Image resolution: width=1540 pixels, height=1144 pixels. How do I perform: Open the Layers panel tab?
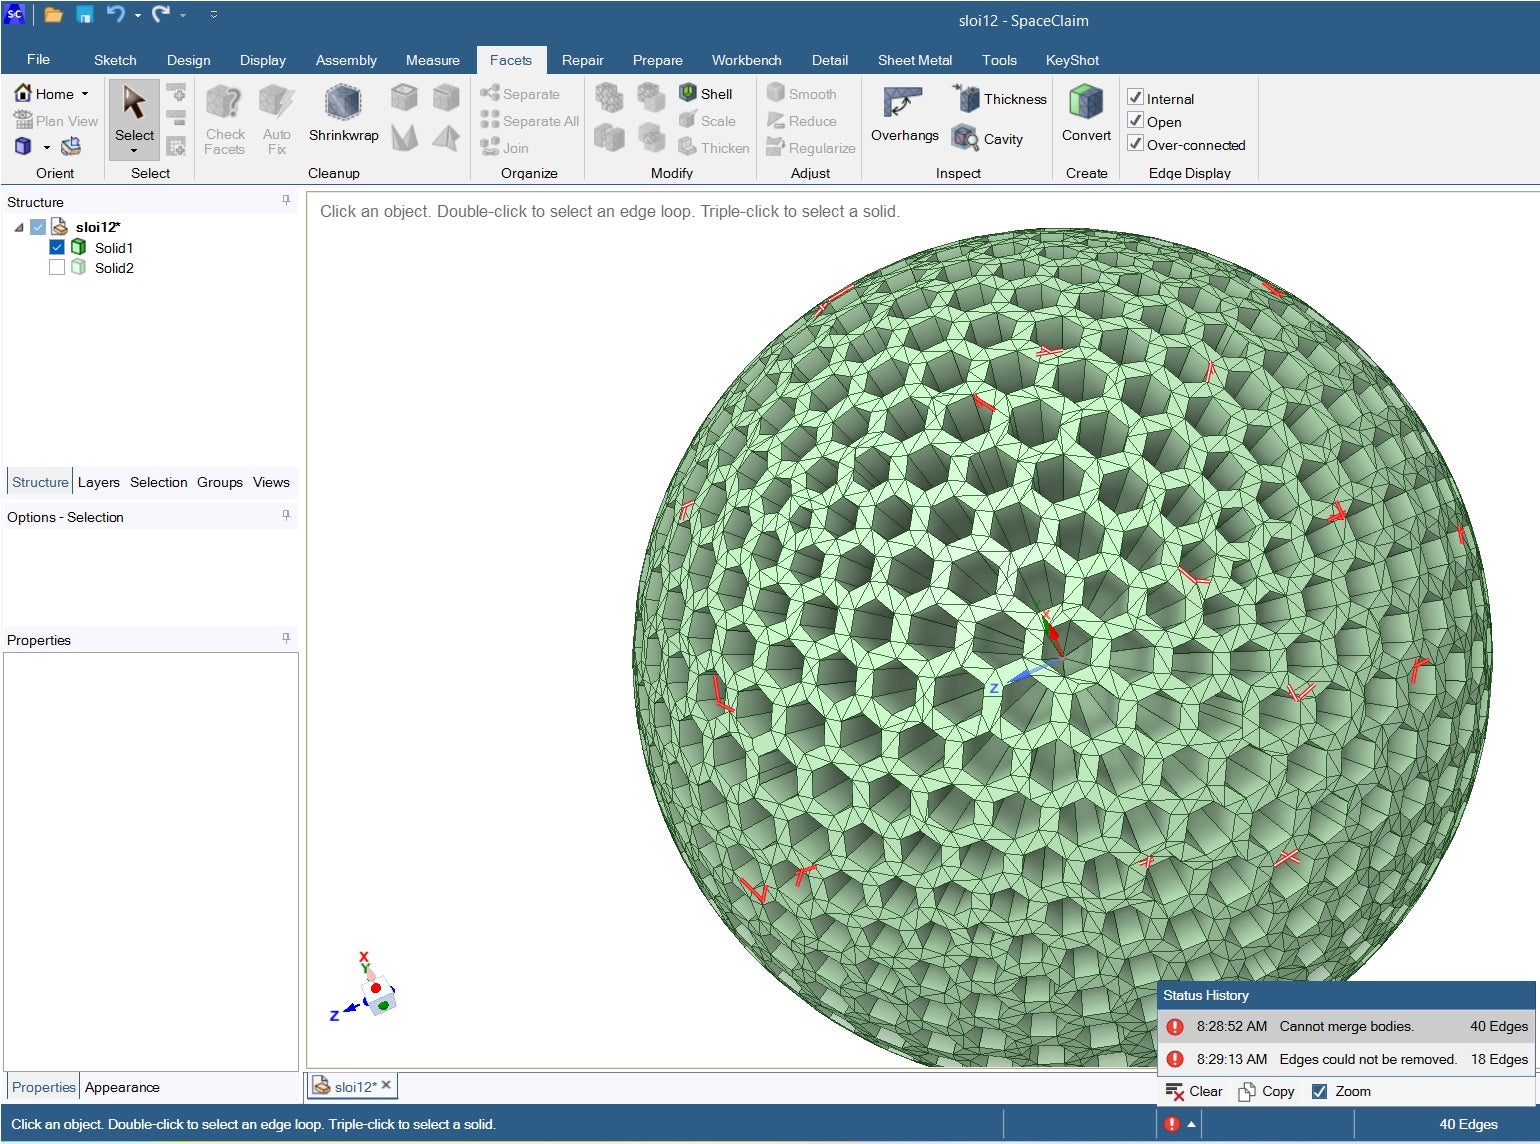(x=98, y=482)
